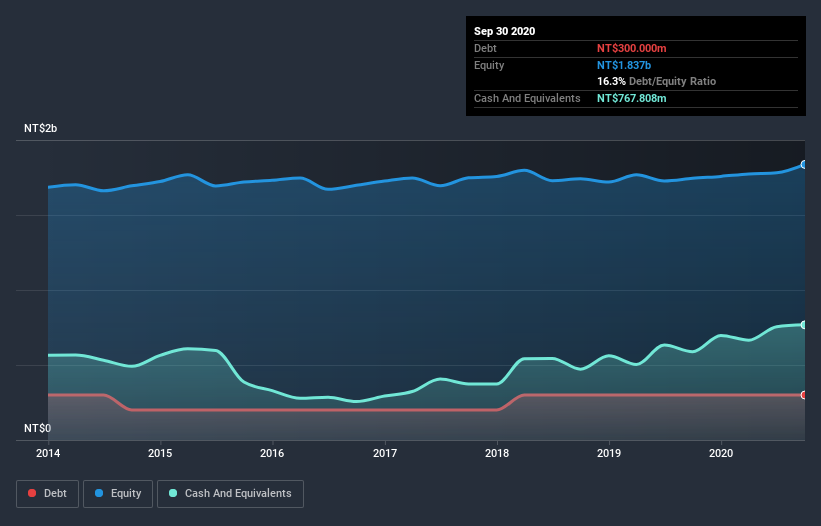Click the 2017 x-axis label
821x526 pixels.
click(385, 453)
